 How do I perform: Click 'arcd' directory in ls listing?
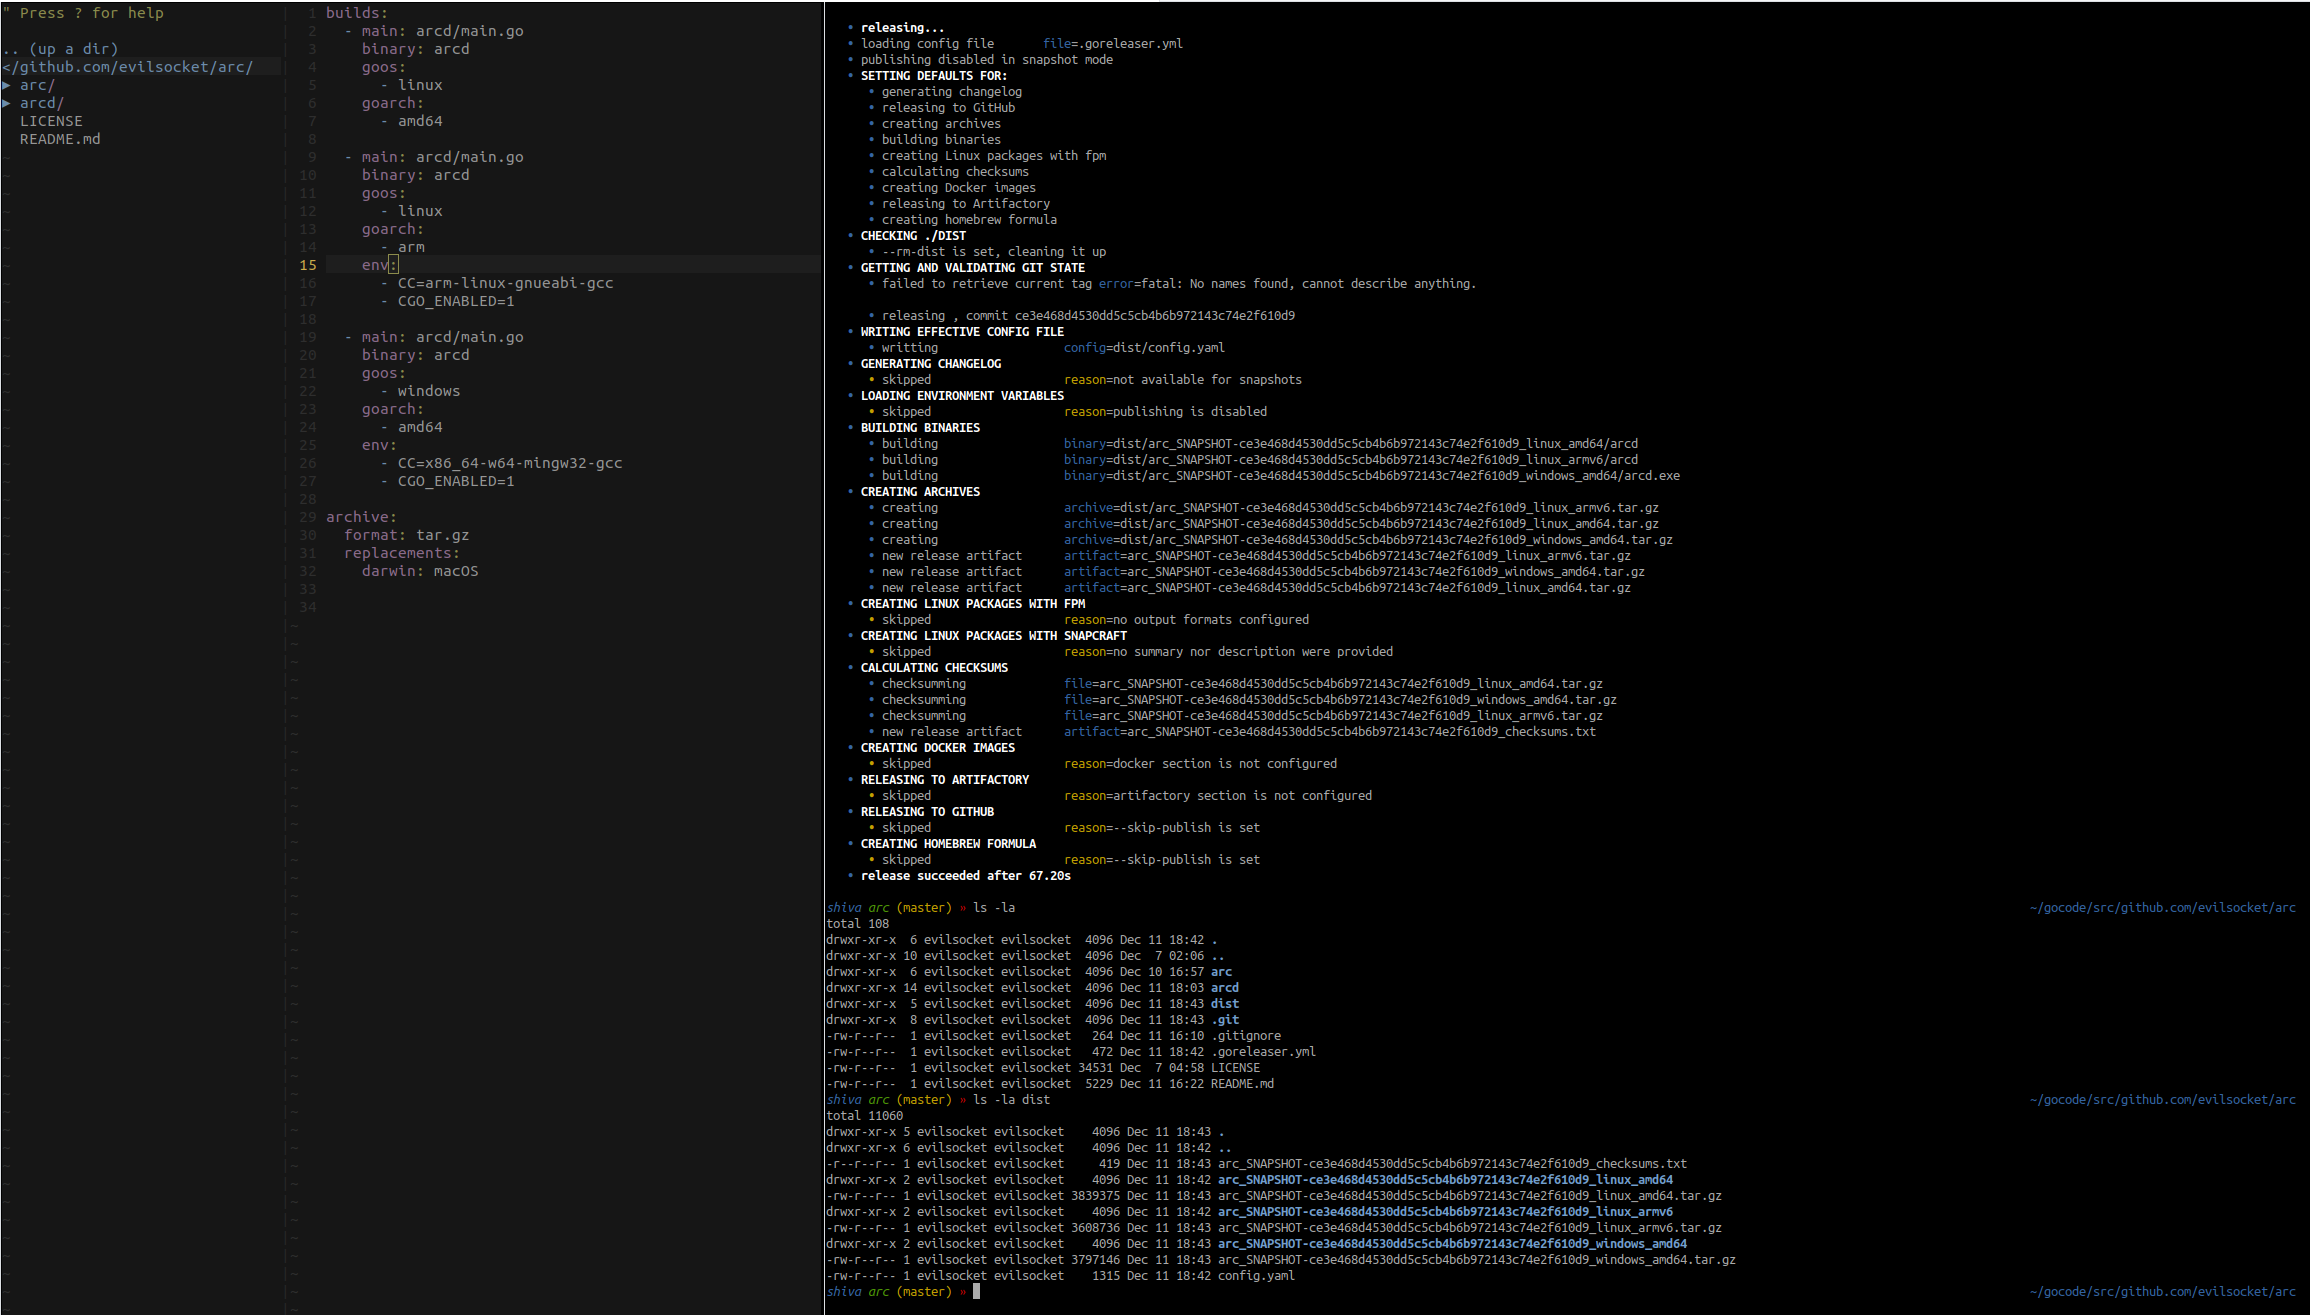1225,988
